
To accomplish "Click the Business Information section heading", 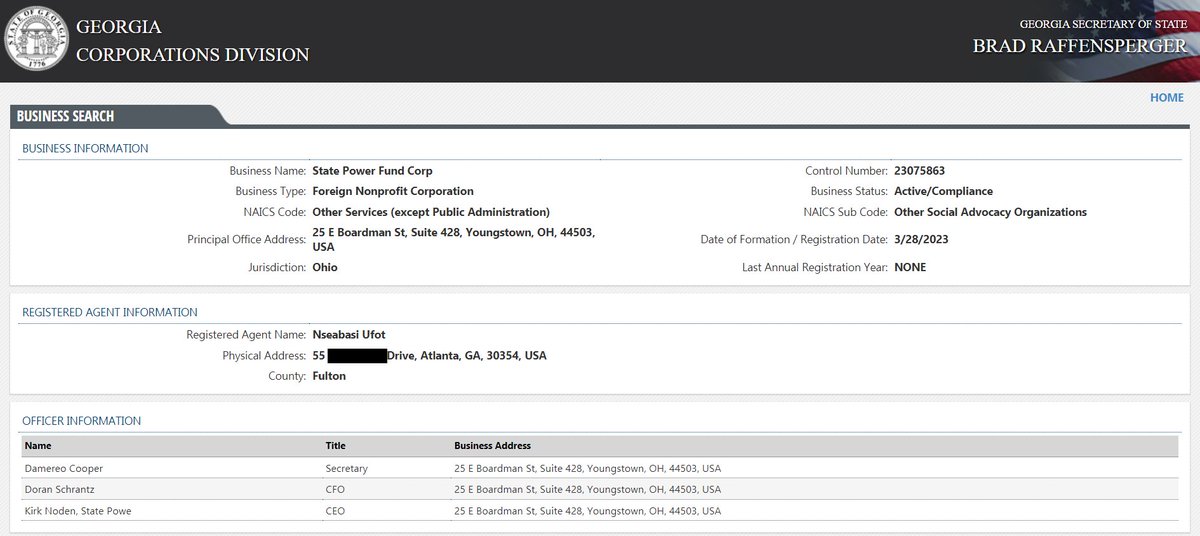I will [85, 148].
